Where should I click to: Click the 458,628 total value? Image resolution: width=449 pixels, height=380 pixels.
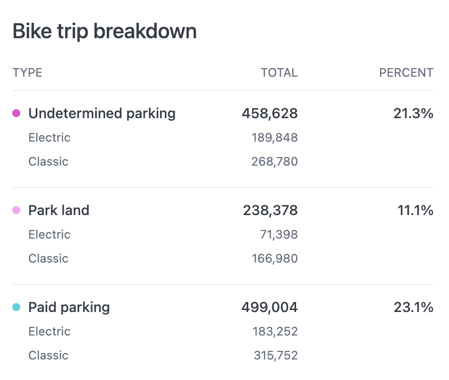point(270,114)
